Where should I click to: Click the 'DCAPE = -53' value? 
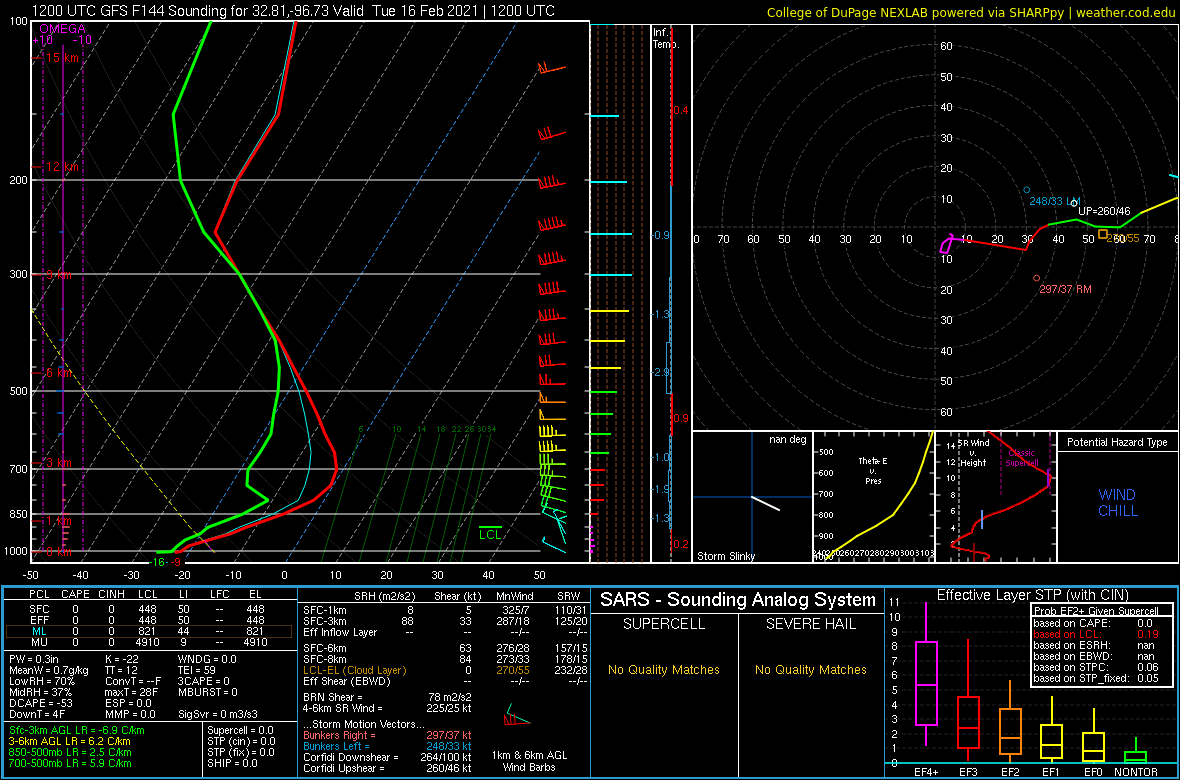coord(41,703)
